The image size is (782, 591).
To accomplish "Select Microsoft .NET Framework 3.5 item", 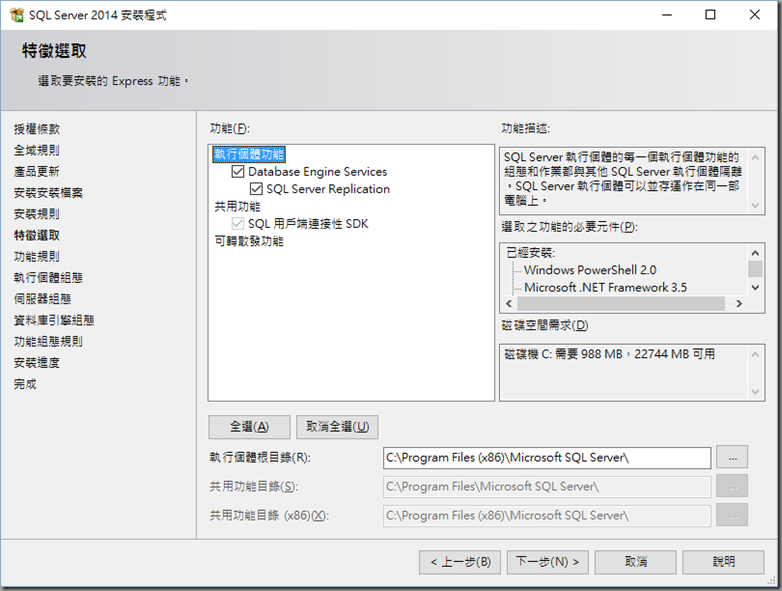I will 605,288.
